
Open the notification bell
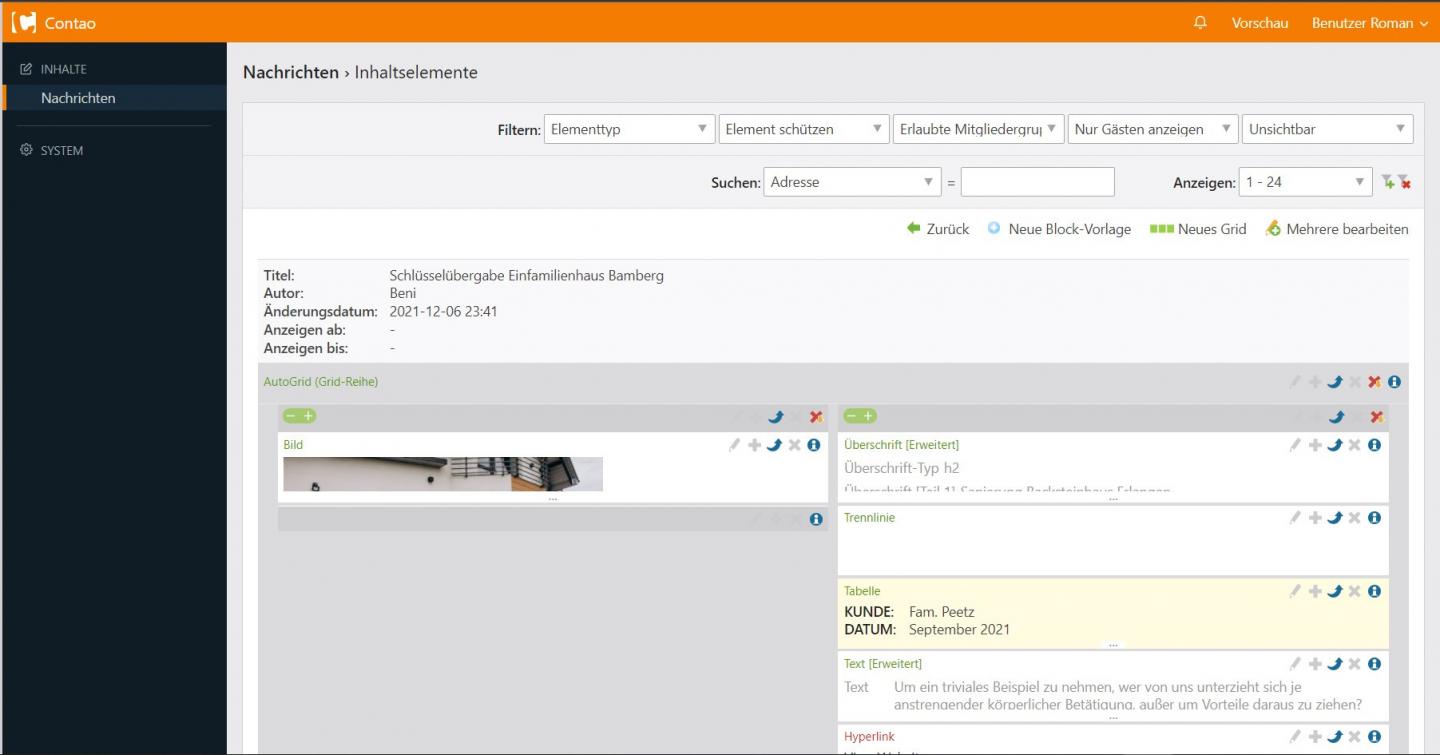(x=1200, y=22)
